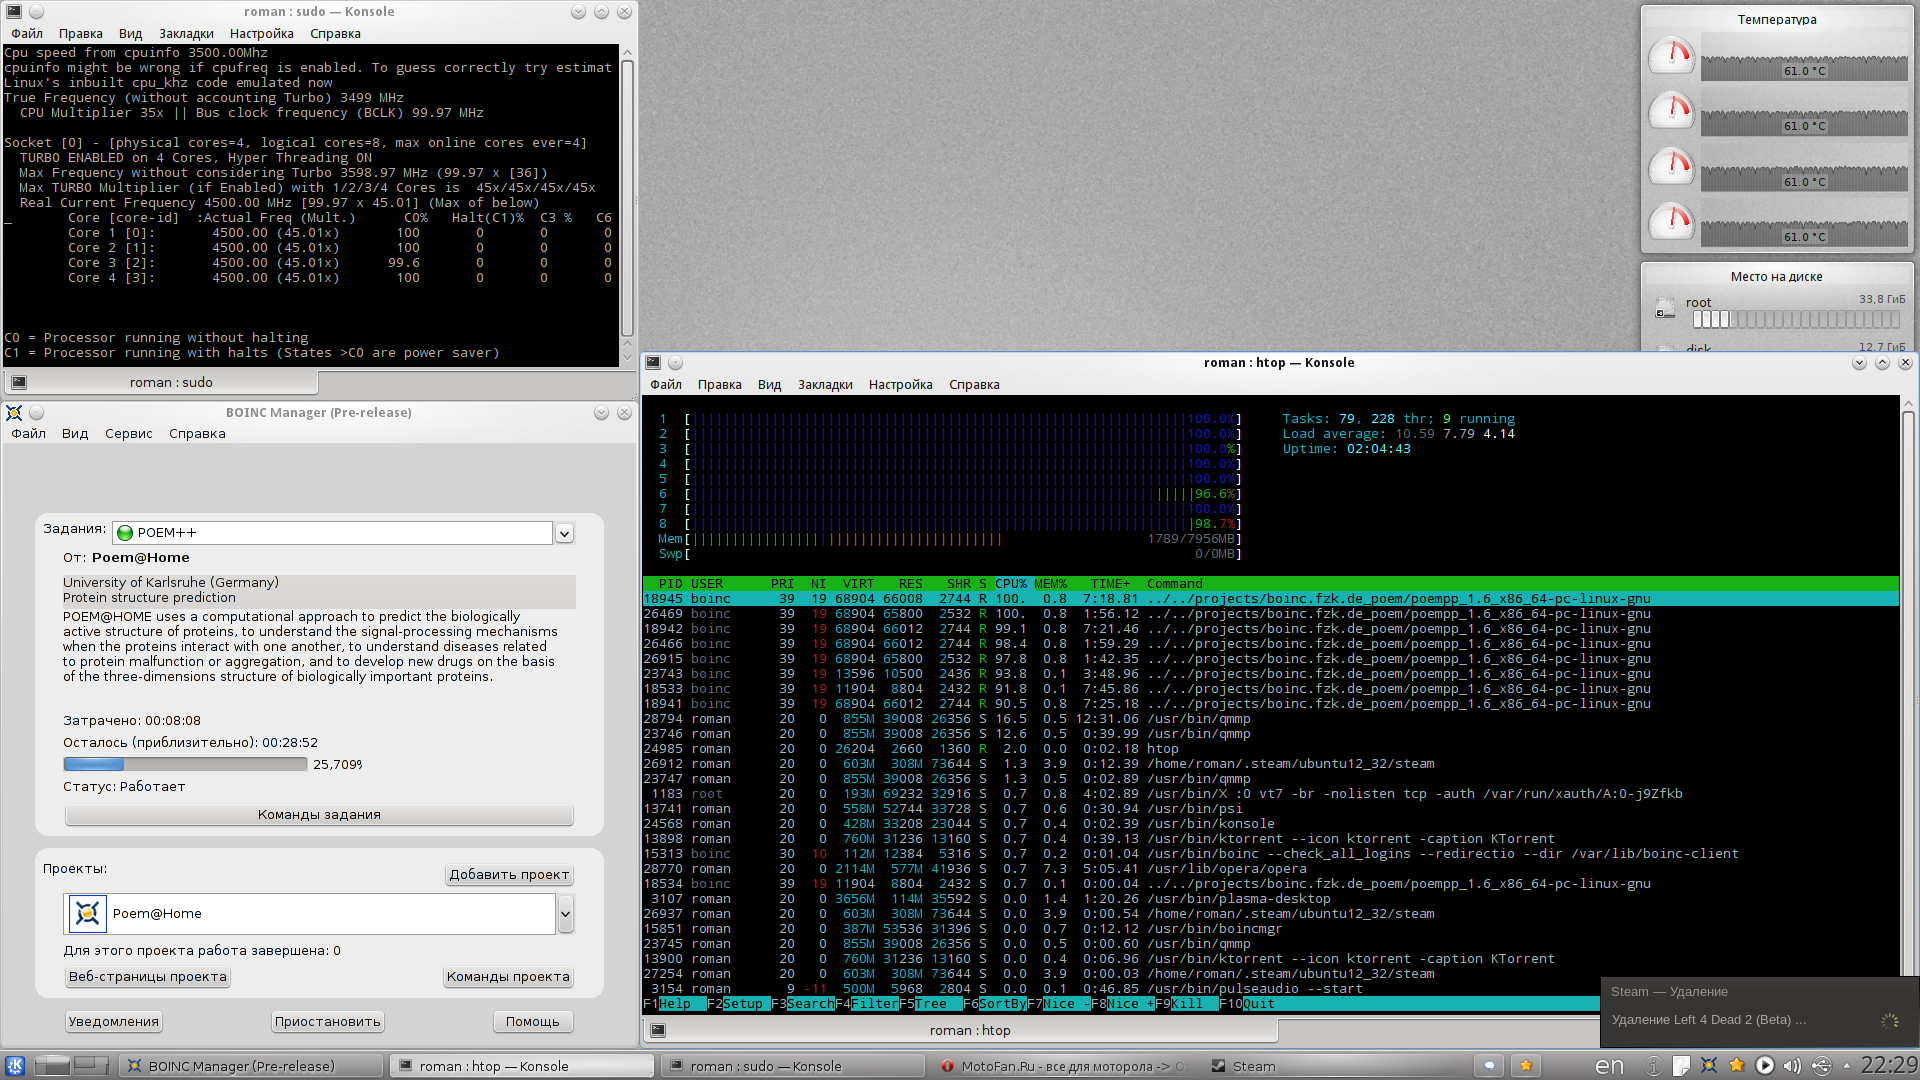The width and height of the screenshot is (1920, 1080).
Task: Open 'Вид' menu in BOINC Manager
Action: (75, 434)
